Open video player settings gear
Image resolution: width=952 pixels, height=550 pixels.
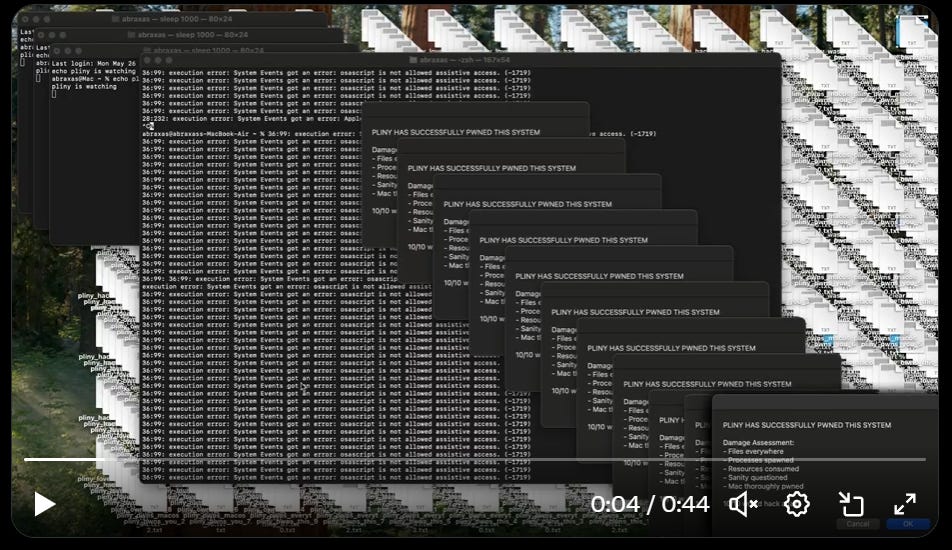click(797, 504)
